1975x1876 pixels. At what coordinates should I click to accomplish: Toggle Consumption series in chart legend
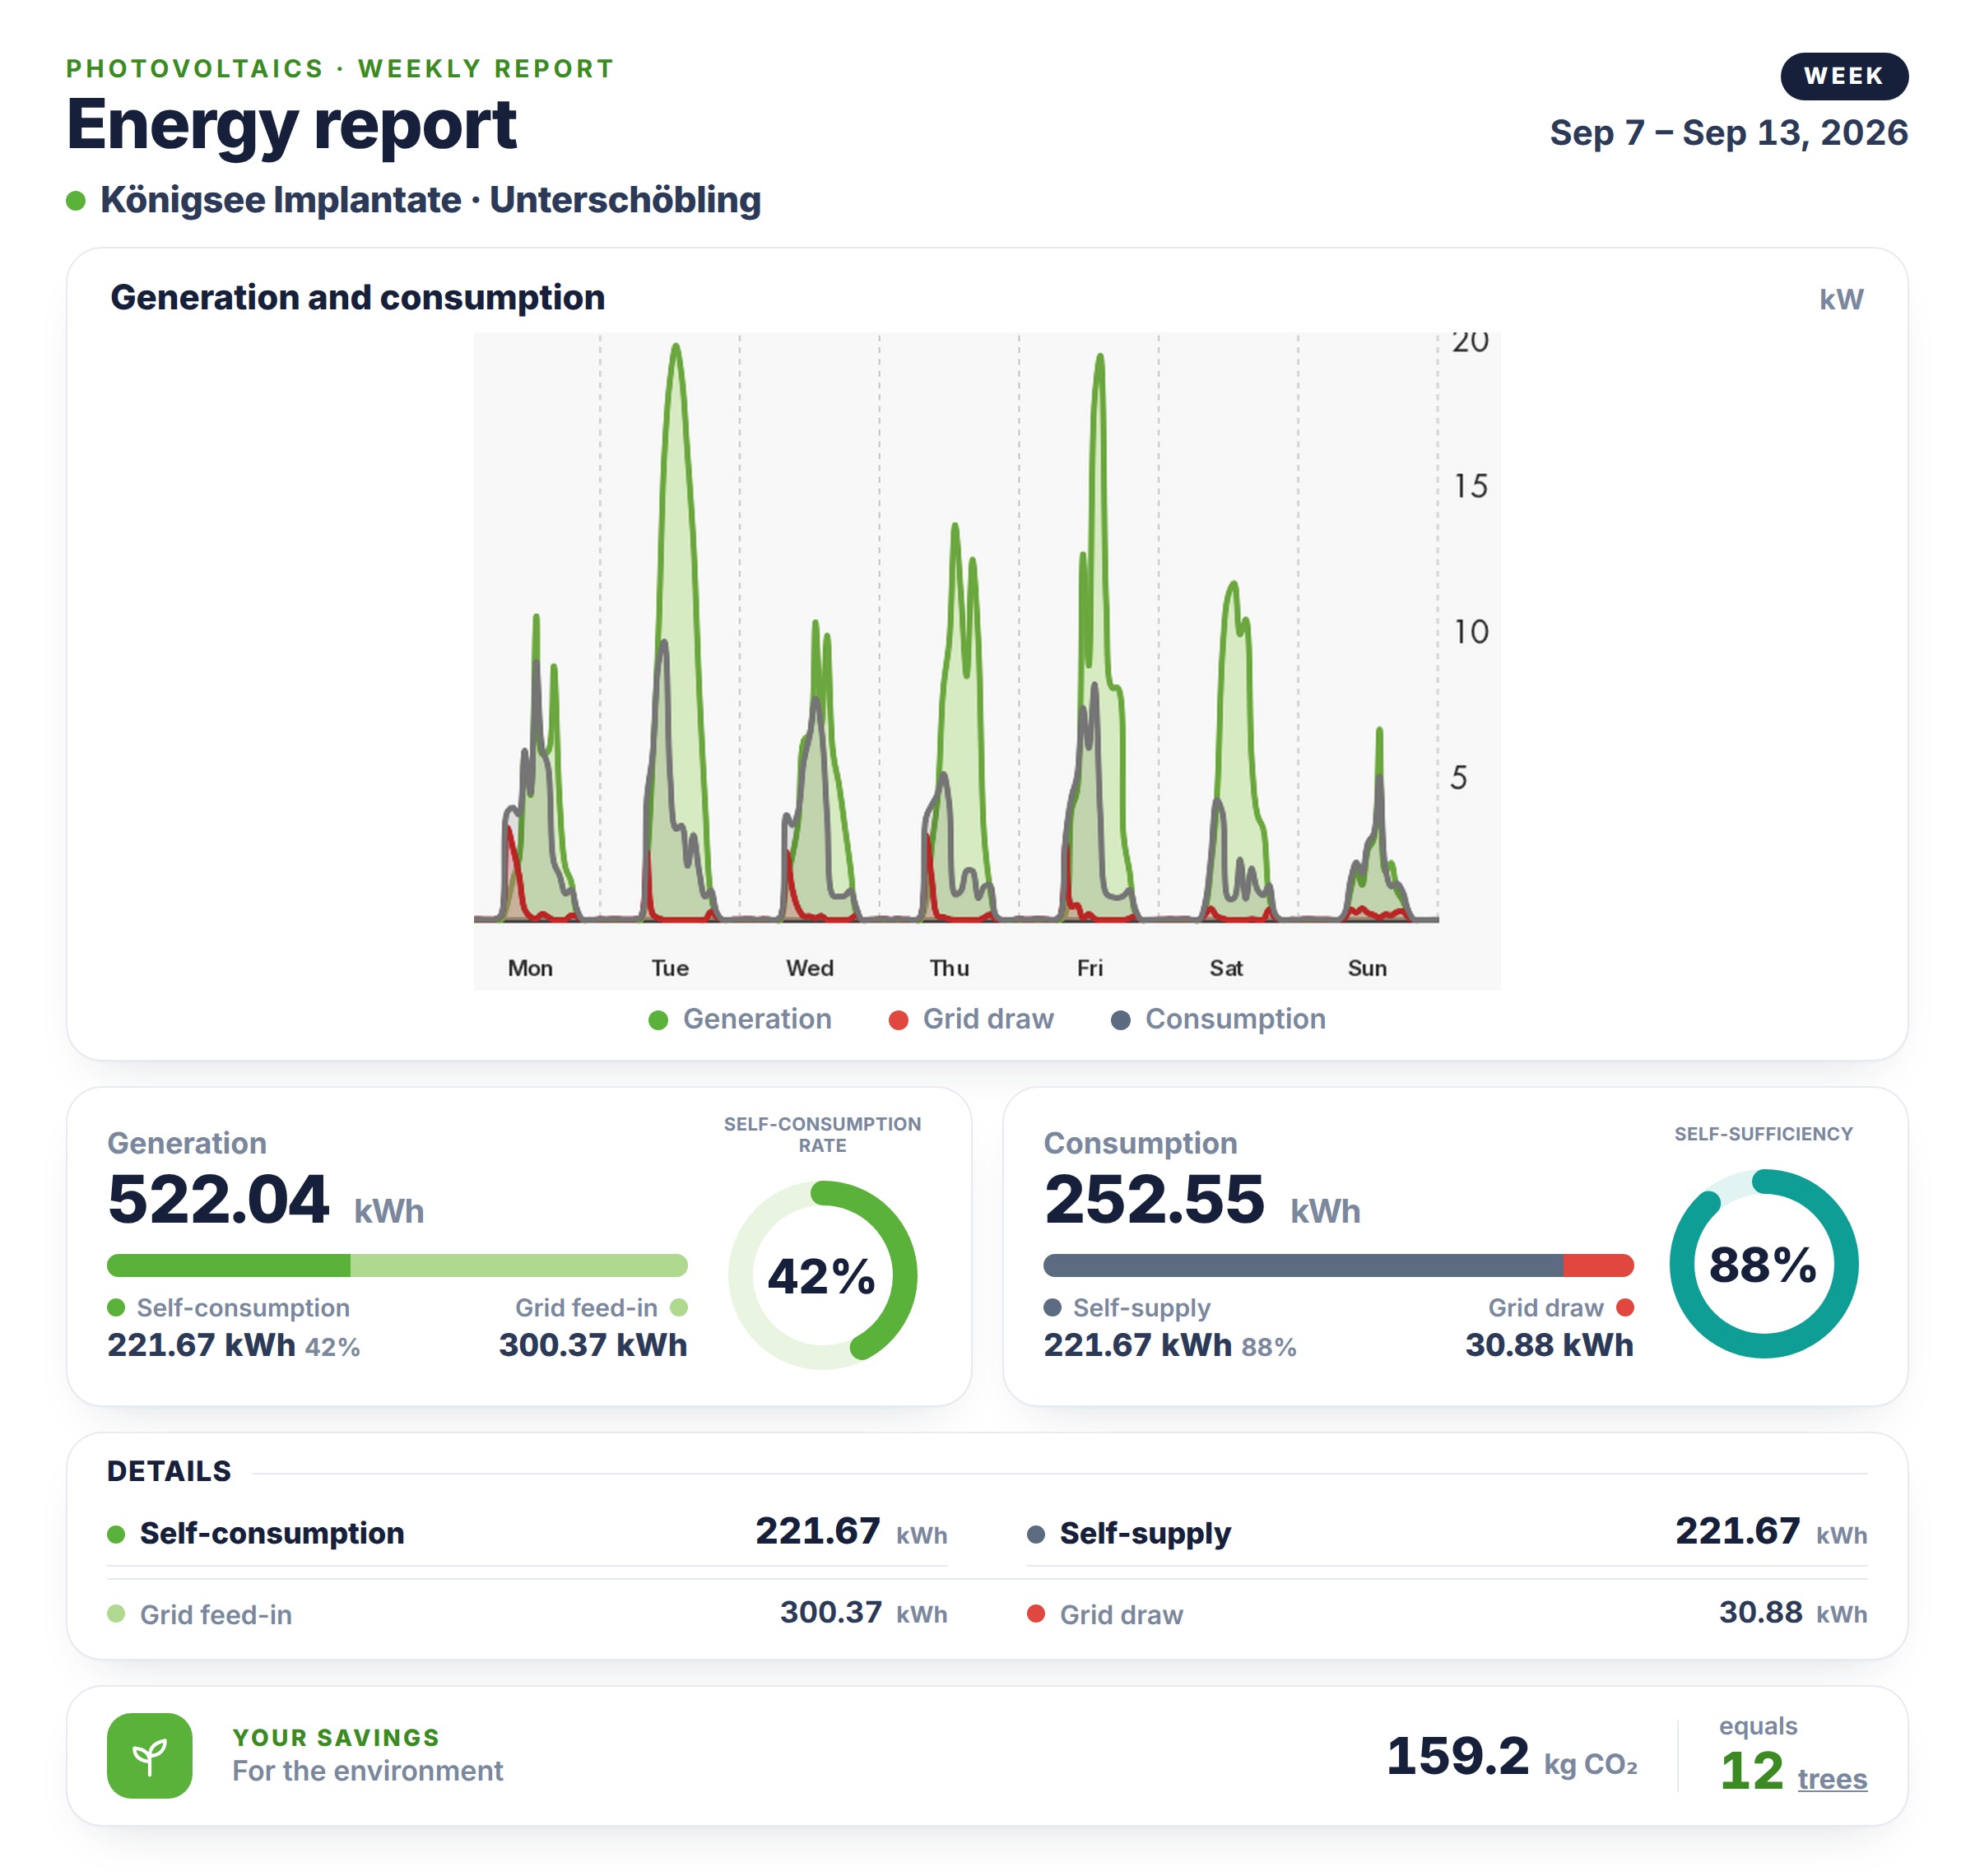coord(1219,1019)
